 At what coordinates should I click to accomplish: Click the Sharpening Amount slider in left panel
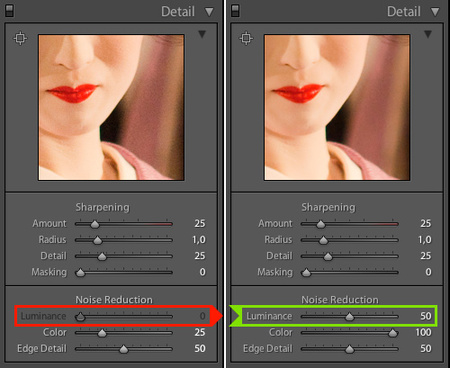coord(124,224)
